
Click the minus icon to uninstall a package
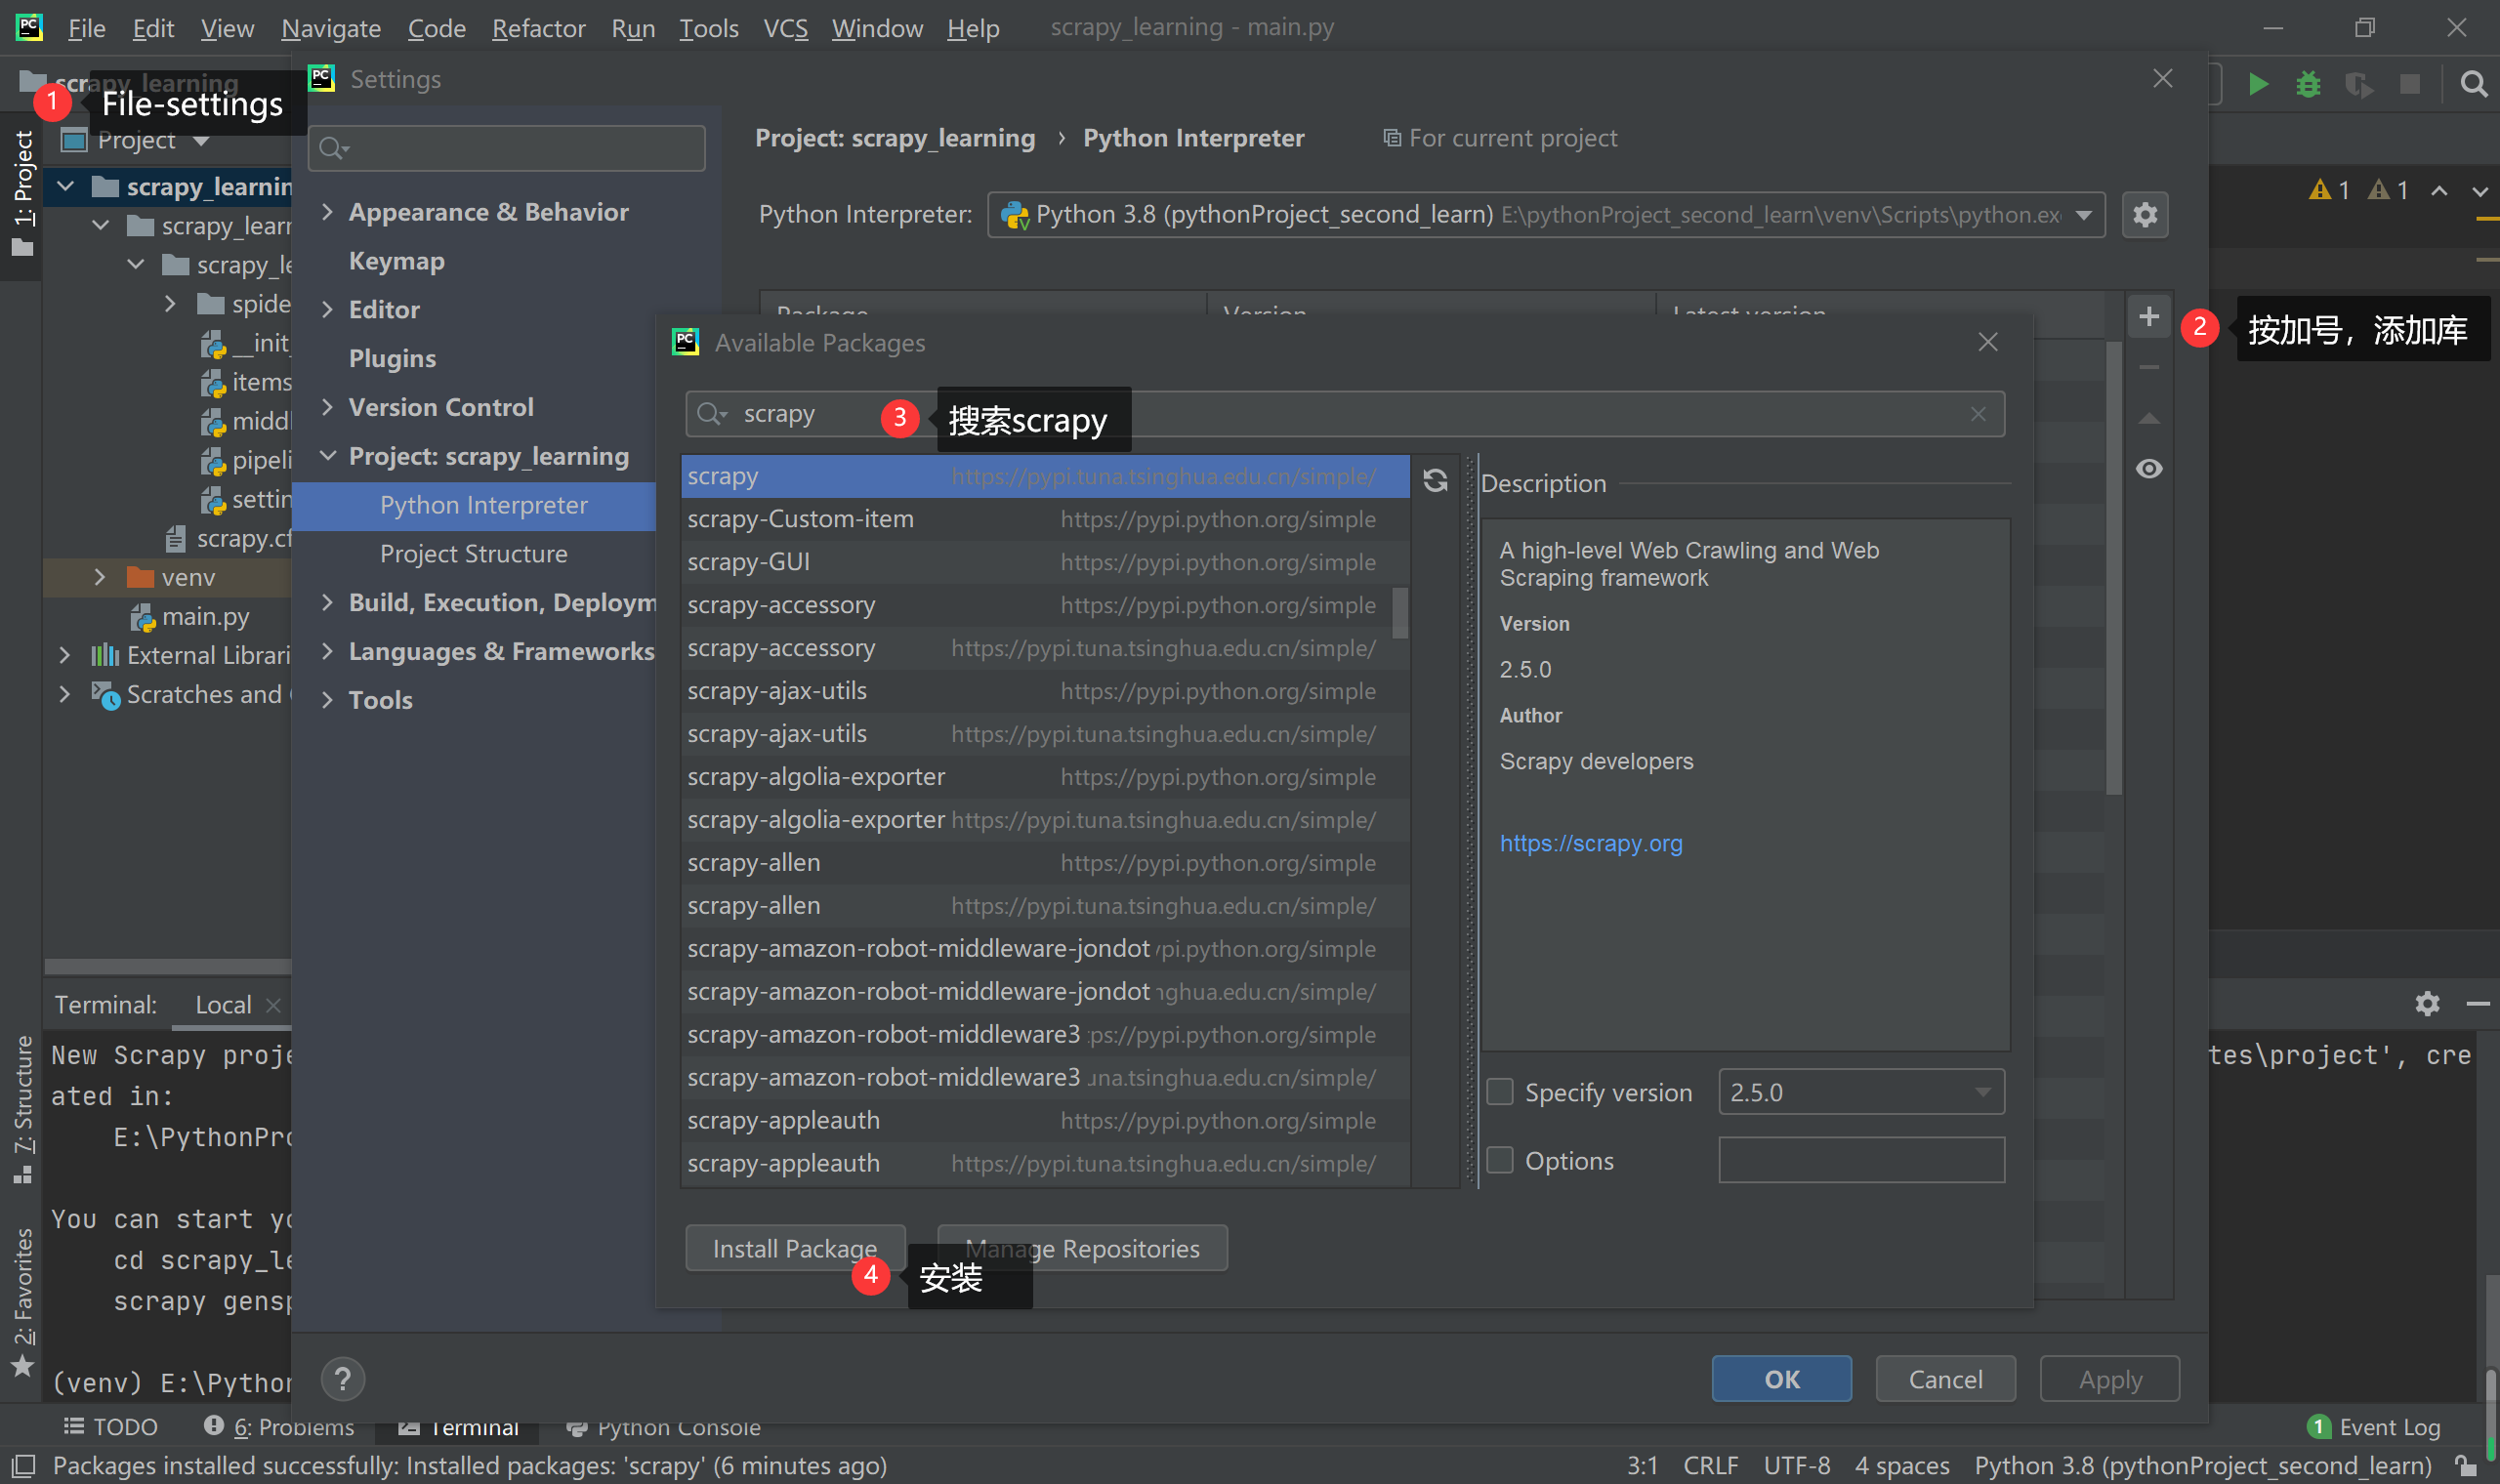2149,368
